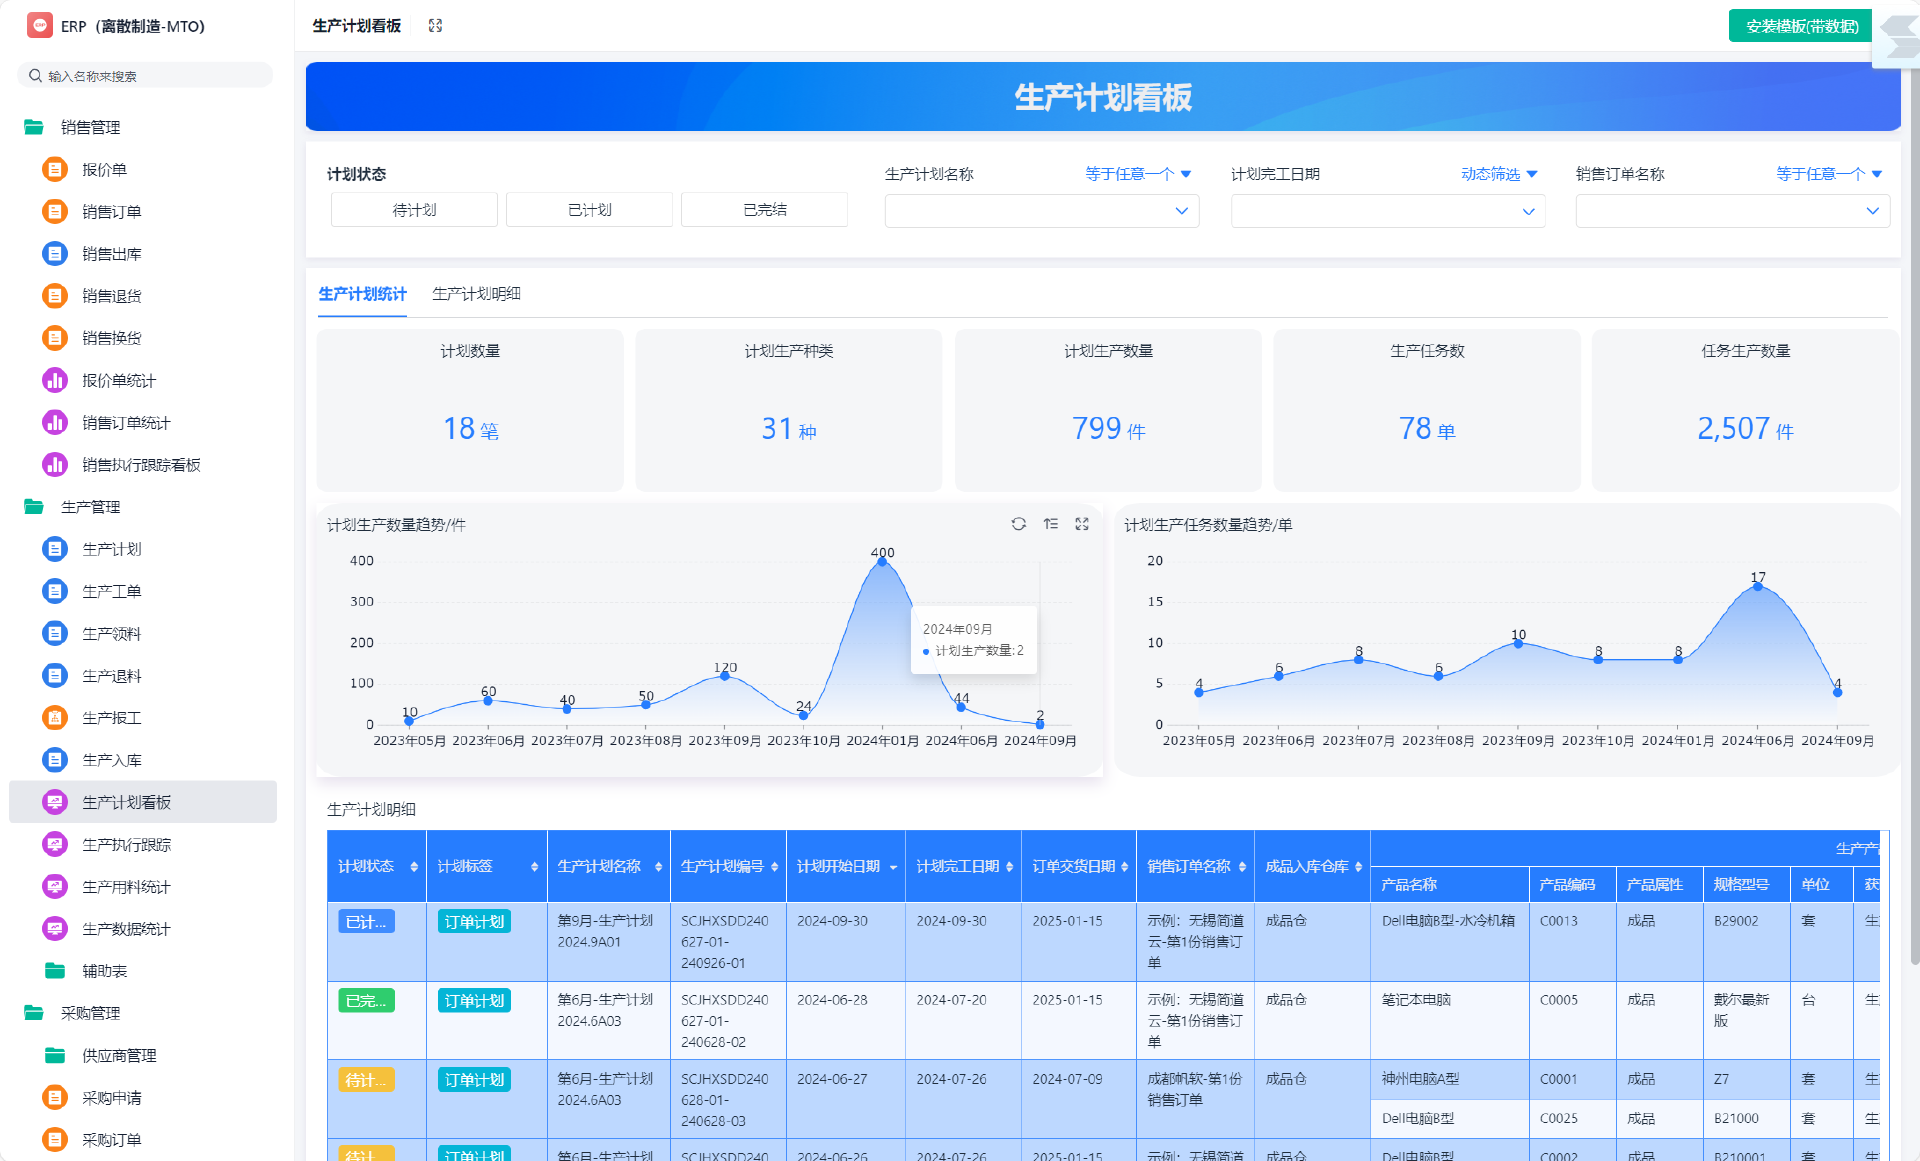Refresh the 计划生产数量趋势 chart
This screenshot has width=1920, height=1161.
click(1018, 524)
